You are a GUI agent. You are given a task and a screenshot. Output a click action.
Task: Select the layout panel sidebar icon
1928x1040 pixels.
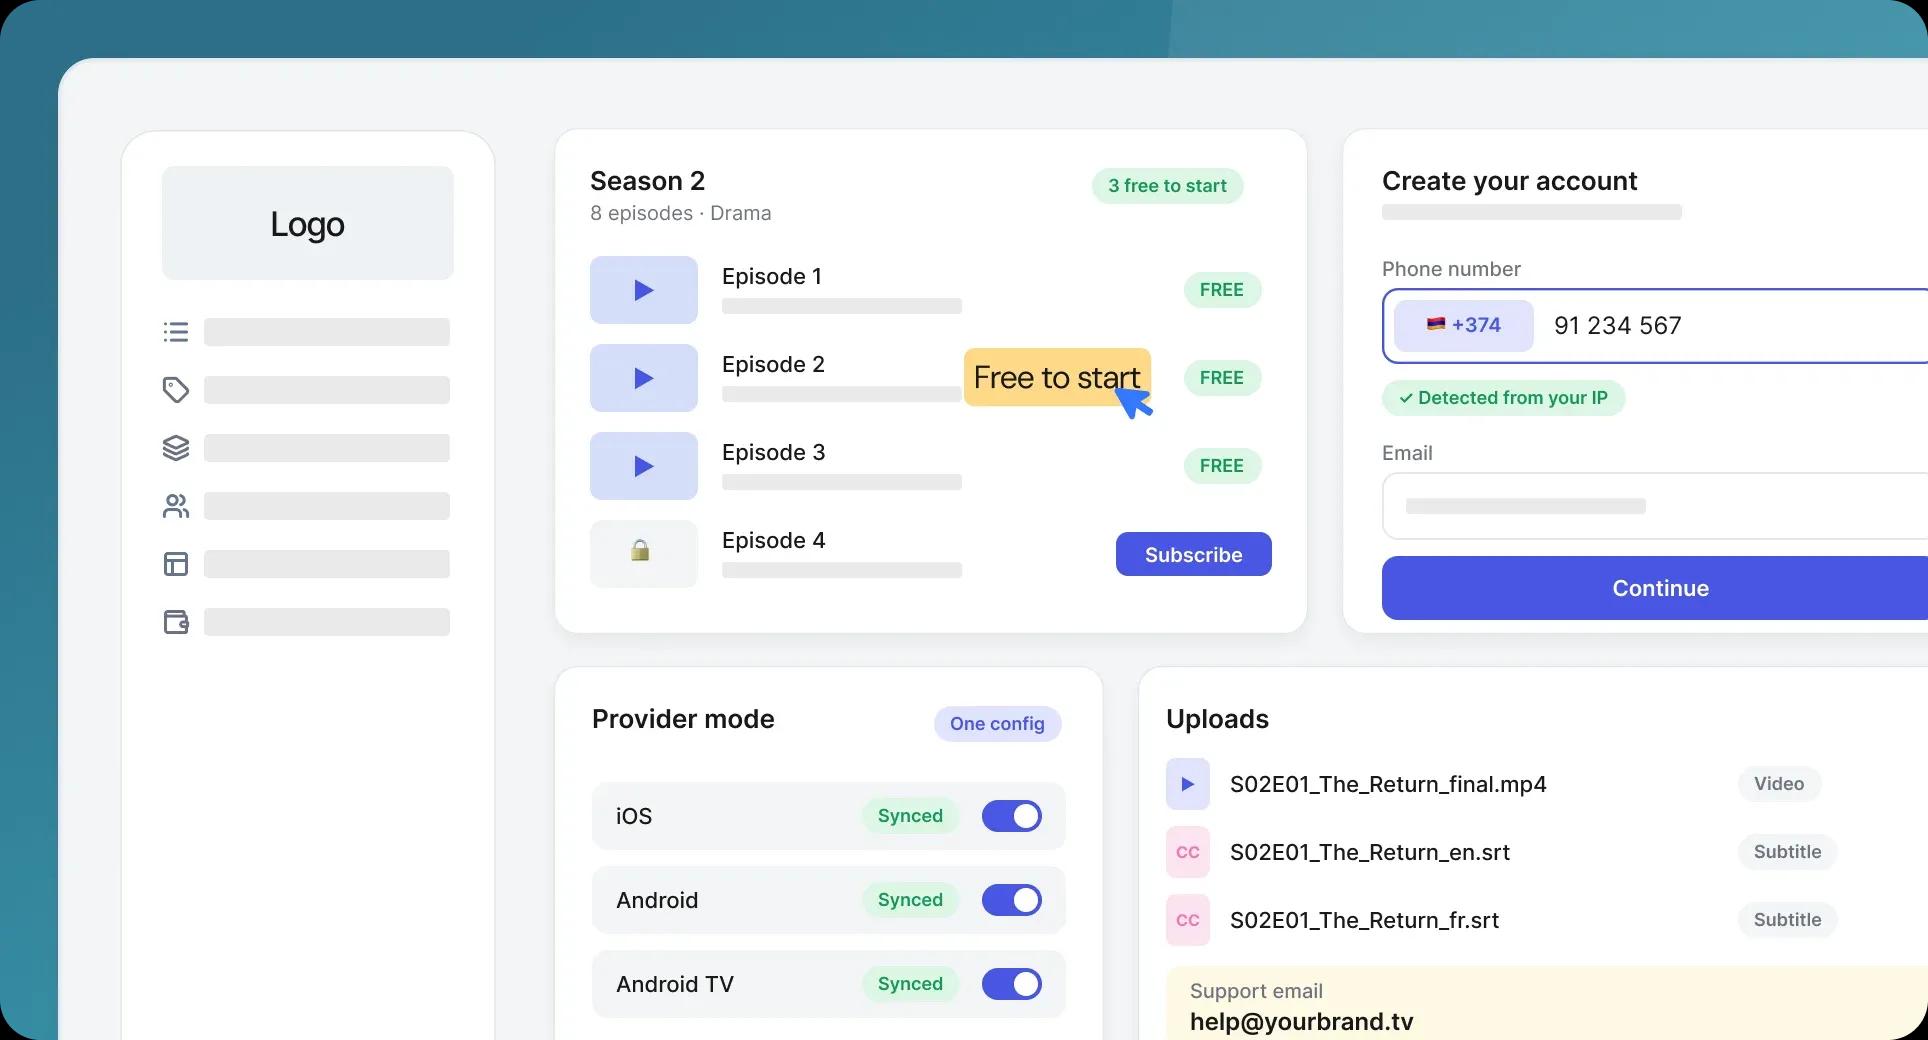pyautogui.click(x=176, y=564)
